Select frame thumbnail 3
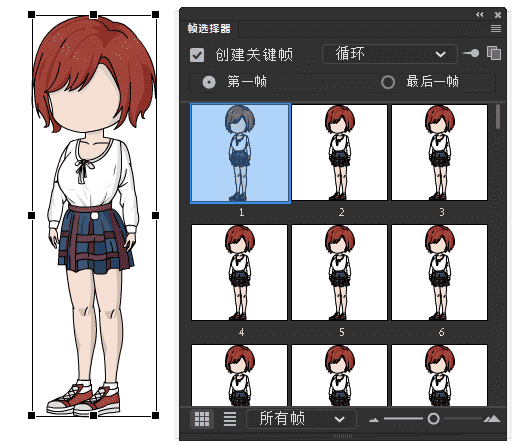The height and width of the screenshot is (445, 512). tap(439, 153)
